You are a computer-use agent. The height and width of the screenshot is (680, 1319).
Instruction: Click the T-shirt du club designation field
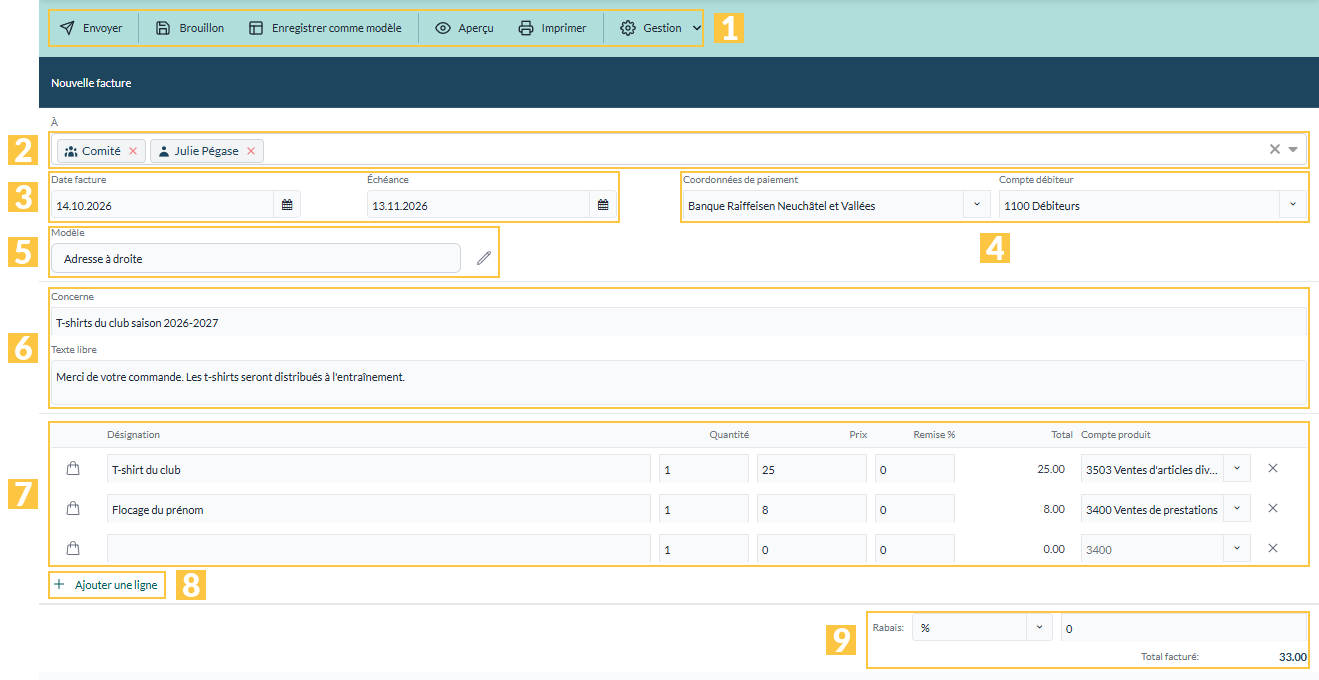[379, 469]
